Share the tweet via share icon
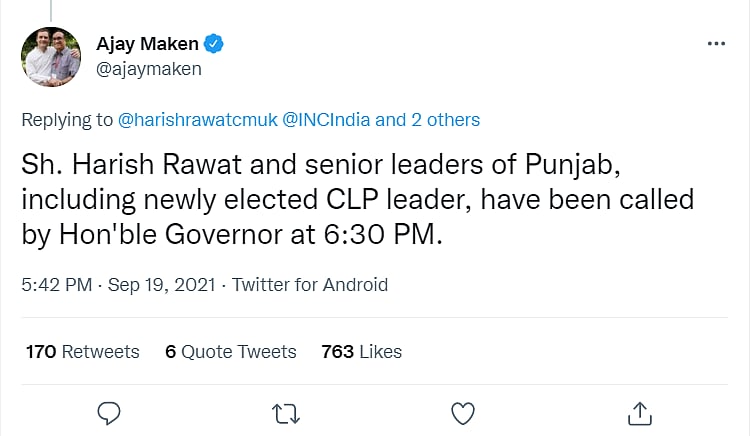The width and height of the screenshot is (756, 436). [x=640, y=412]
